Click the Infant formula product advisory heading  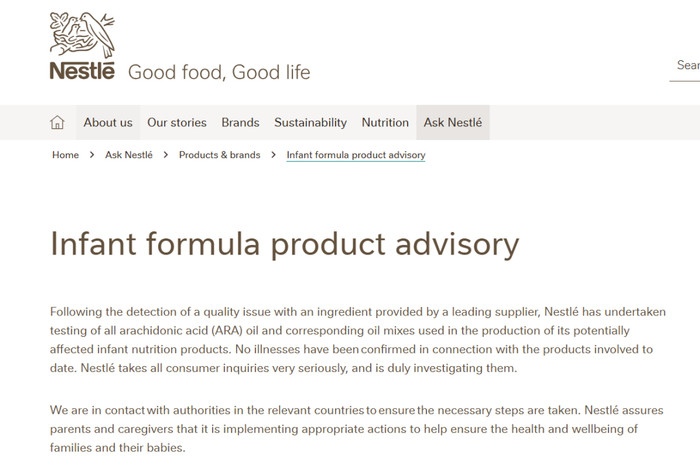[285, 244]
